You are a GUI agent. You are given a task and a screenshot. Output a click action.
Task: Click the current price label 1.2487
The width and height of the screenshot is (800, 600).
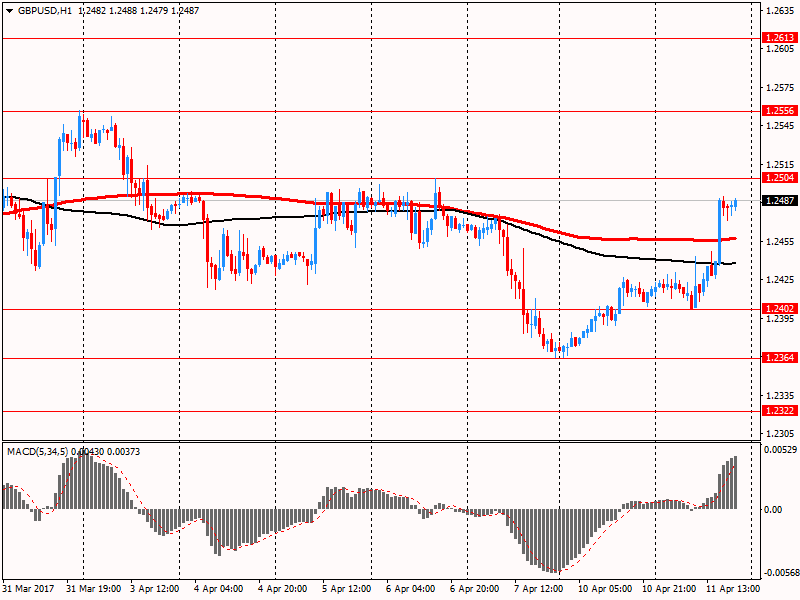point(780,201)
